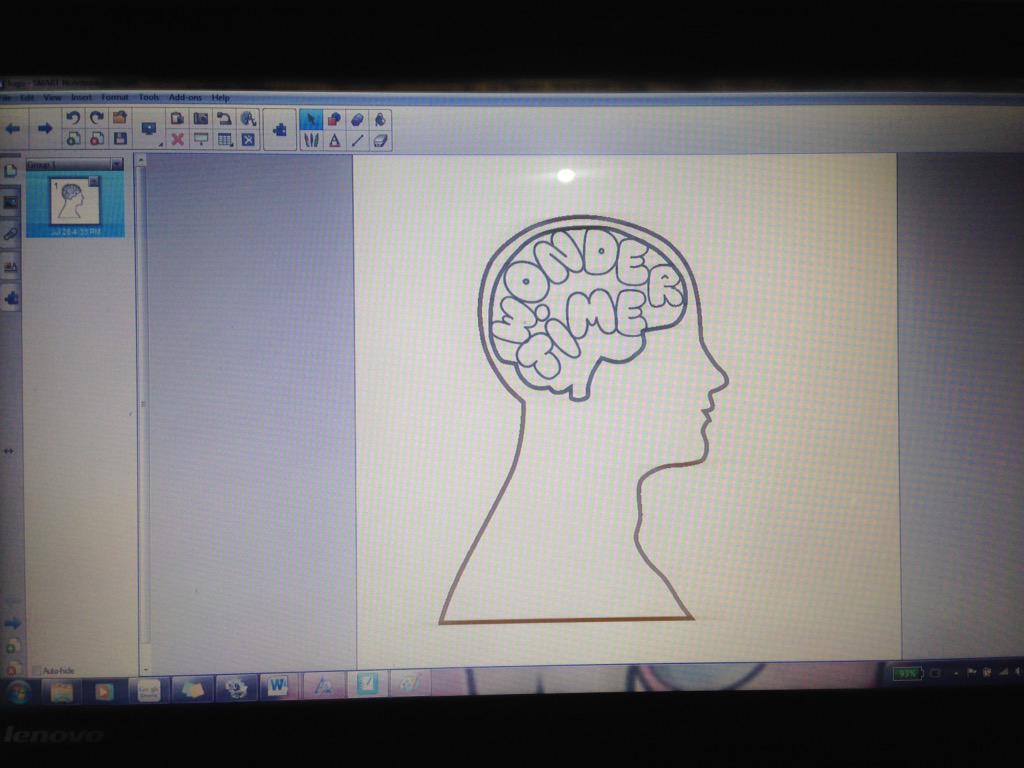Open Windows Explorer from the taskbar
The width and height of the screenshot is (1024, 768).
[61, 691]
